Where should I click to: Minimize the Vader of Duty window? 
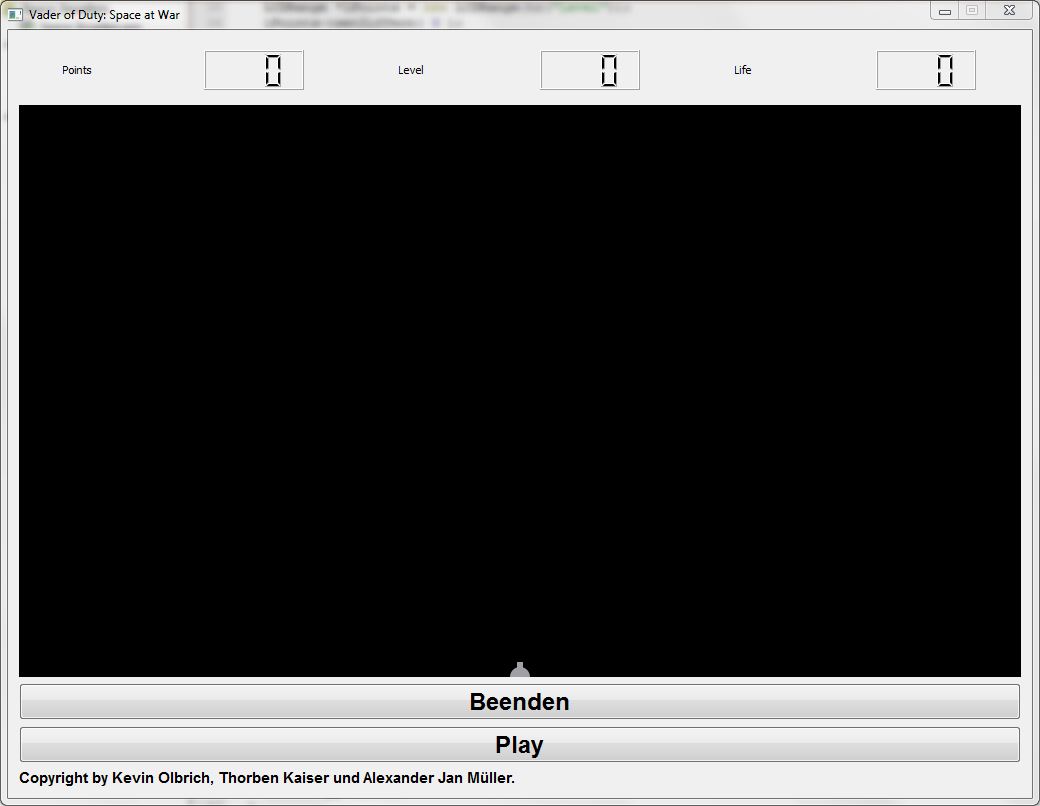point(944,11)
